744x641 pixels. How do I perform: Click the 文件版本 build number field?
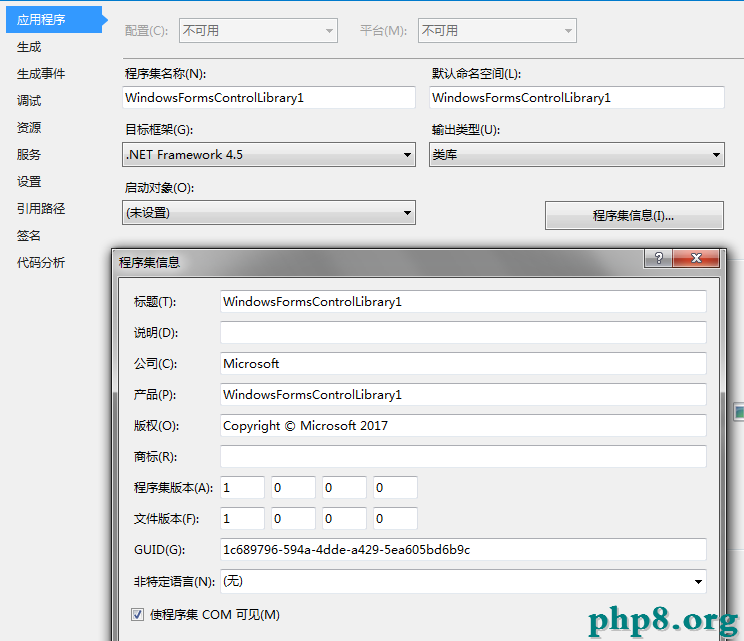pyautogui.click(x=344, y=519)
